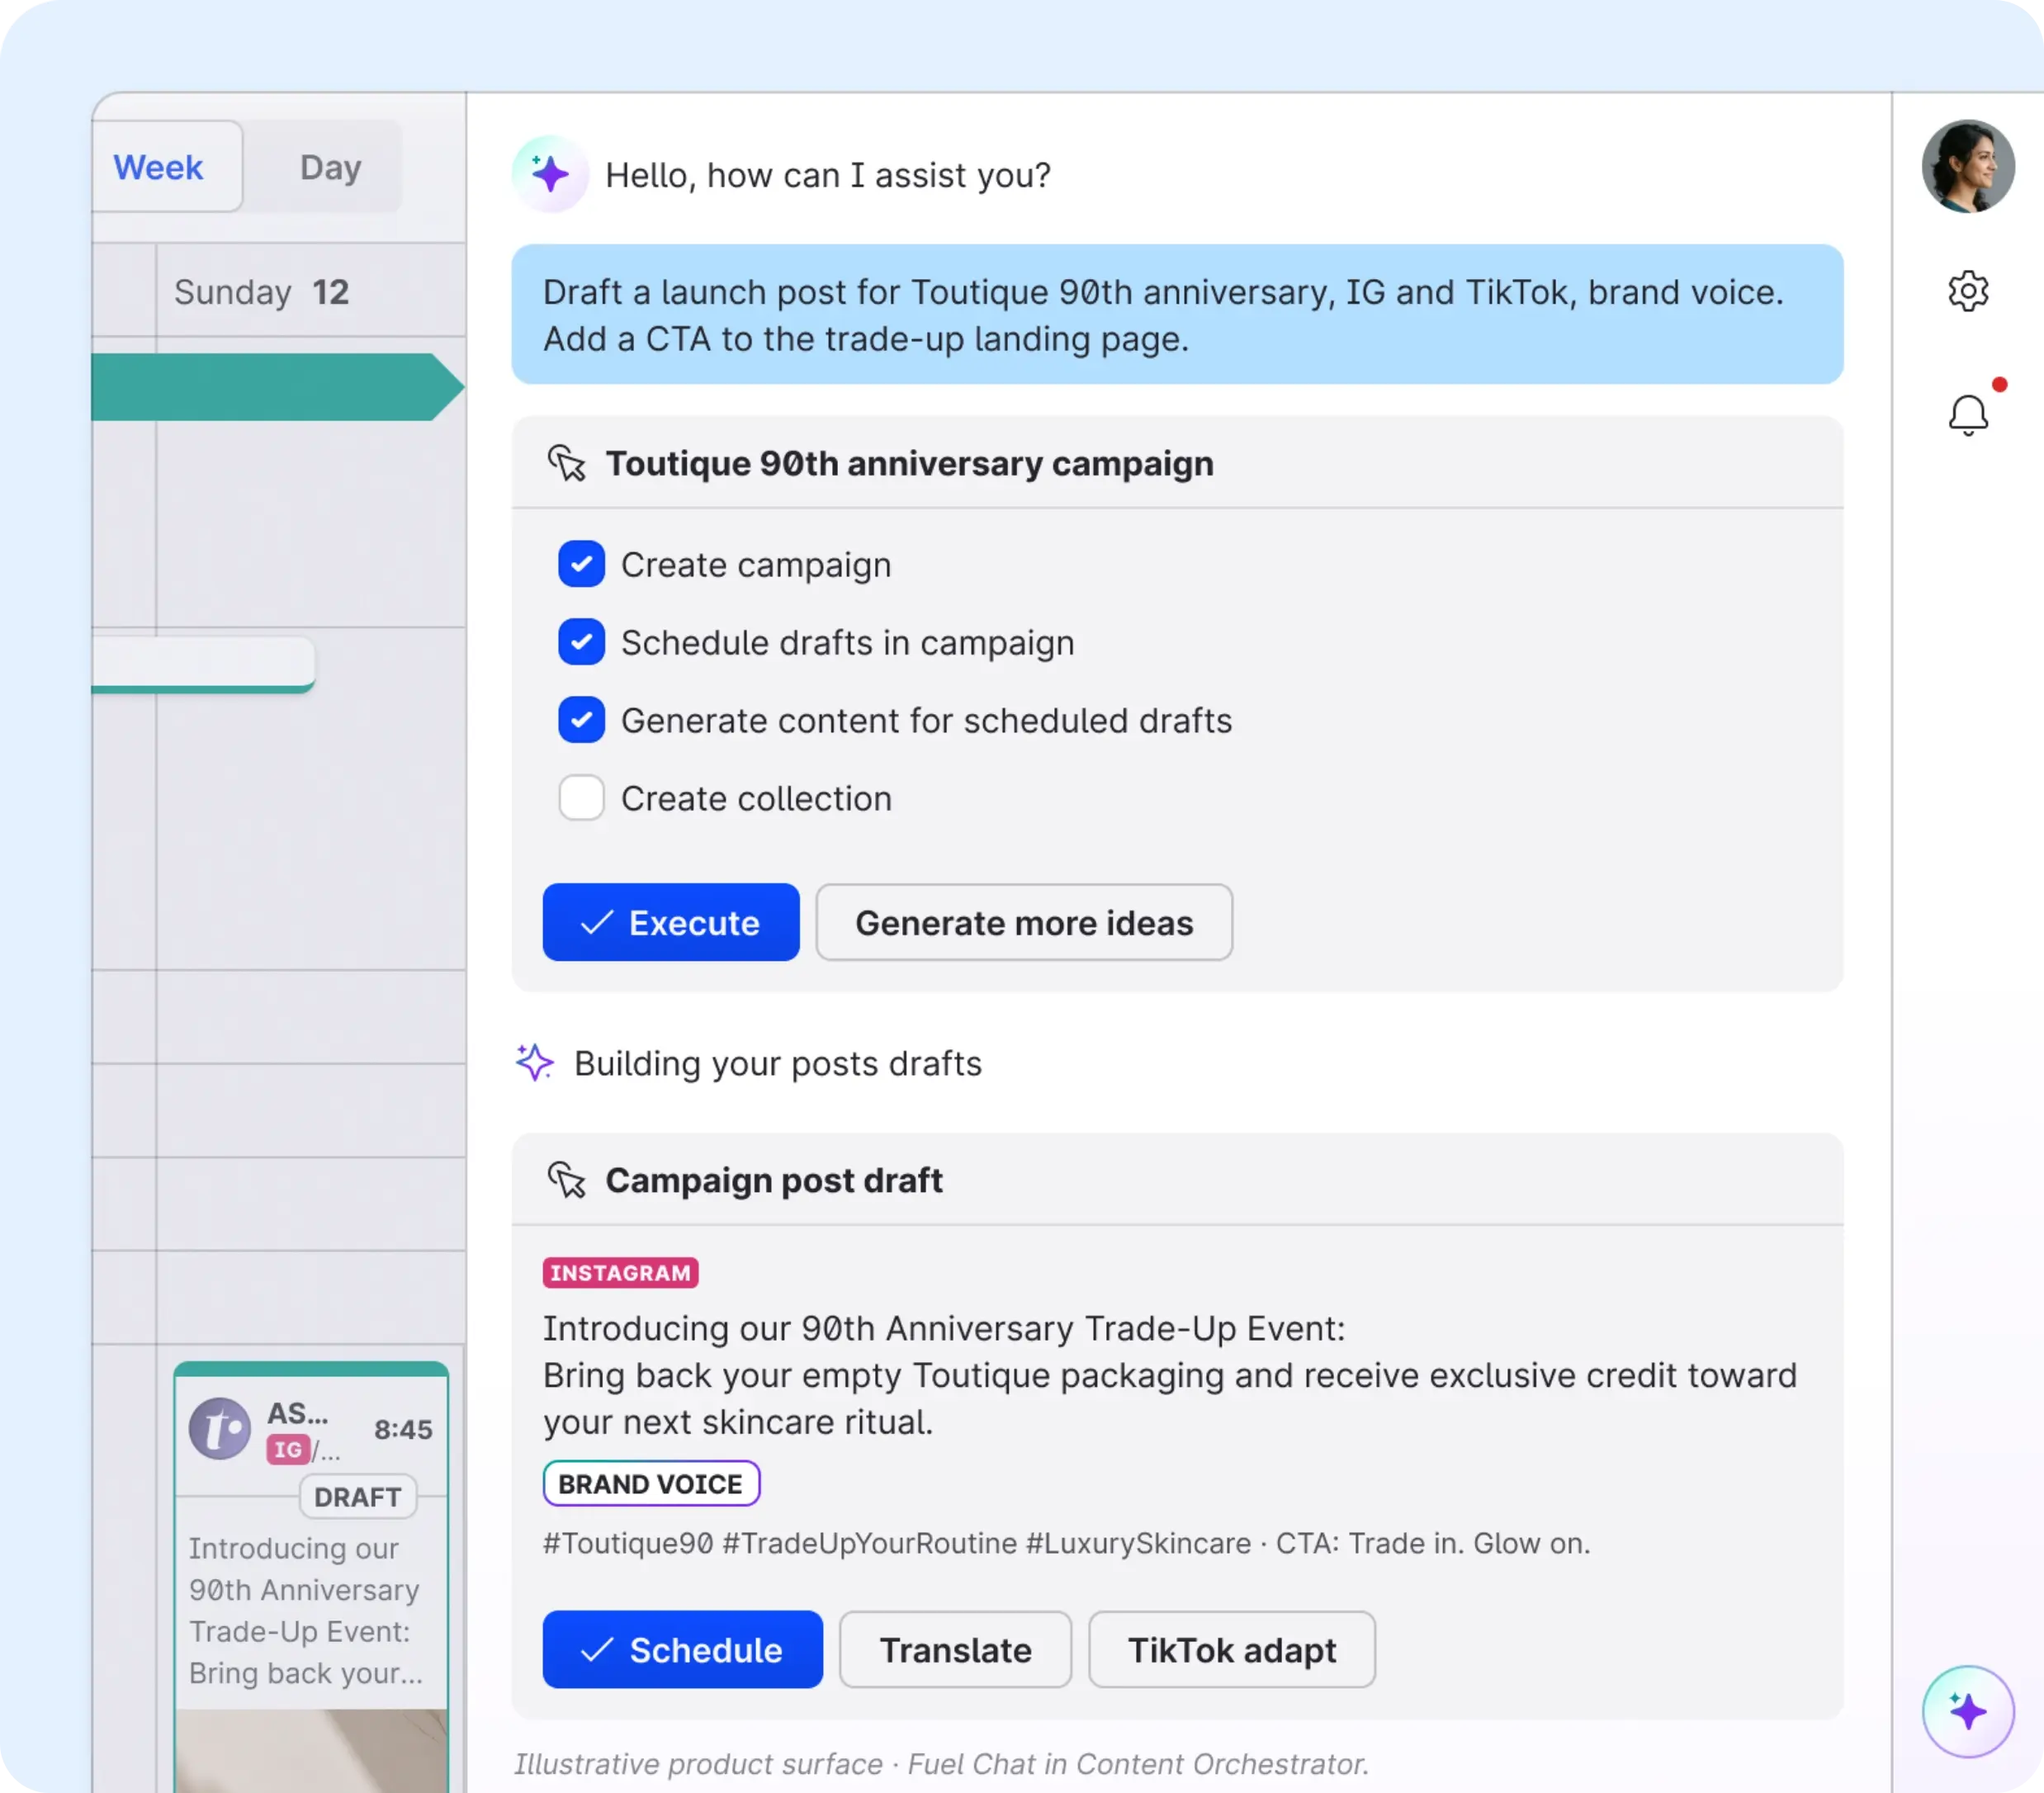This screenshot has width=2044, height=1793.
Task: Click the INSTAGRAM label on the post draft
Action: [621, 1272]
